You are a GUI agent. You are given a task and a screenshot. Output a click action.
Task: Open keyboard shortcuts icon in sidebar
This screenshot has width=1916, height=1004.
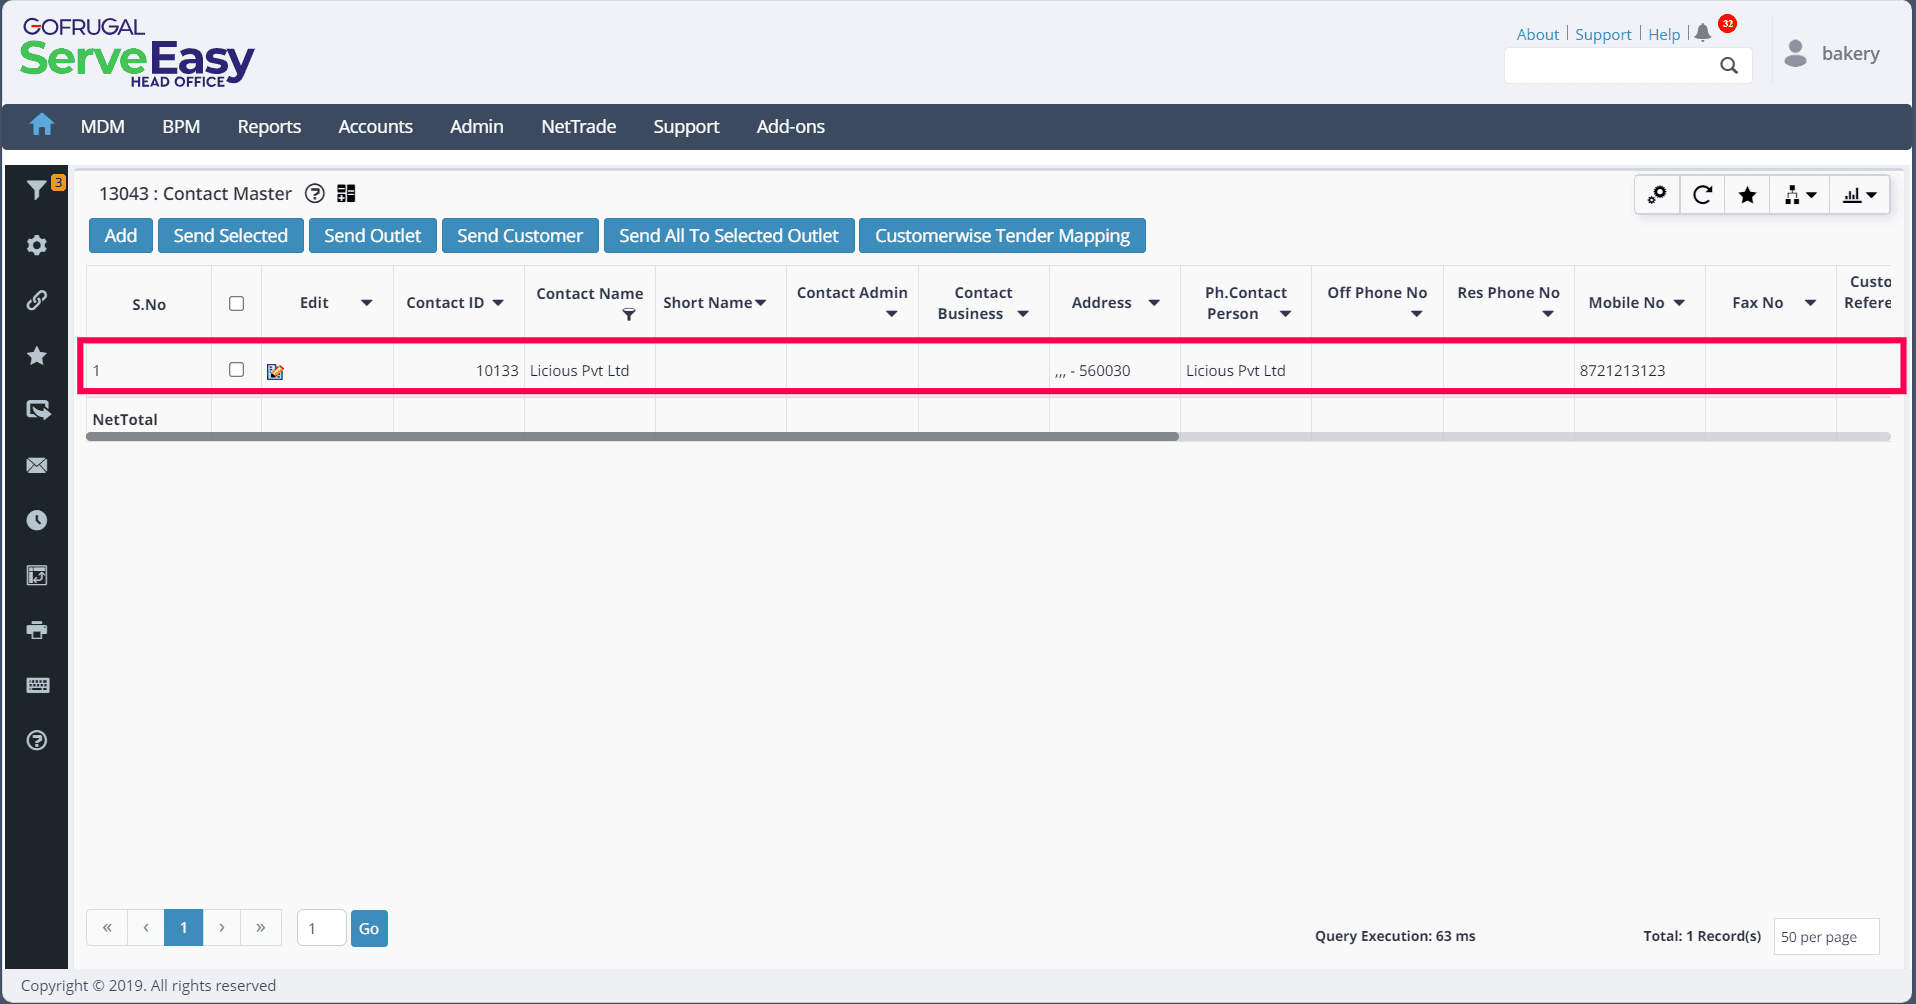[37, 685]
